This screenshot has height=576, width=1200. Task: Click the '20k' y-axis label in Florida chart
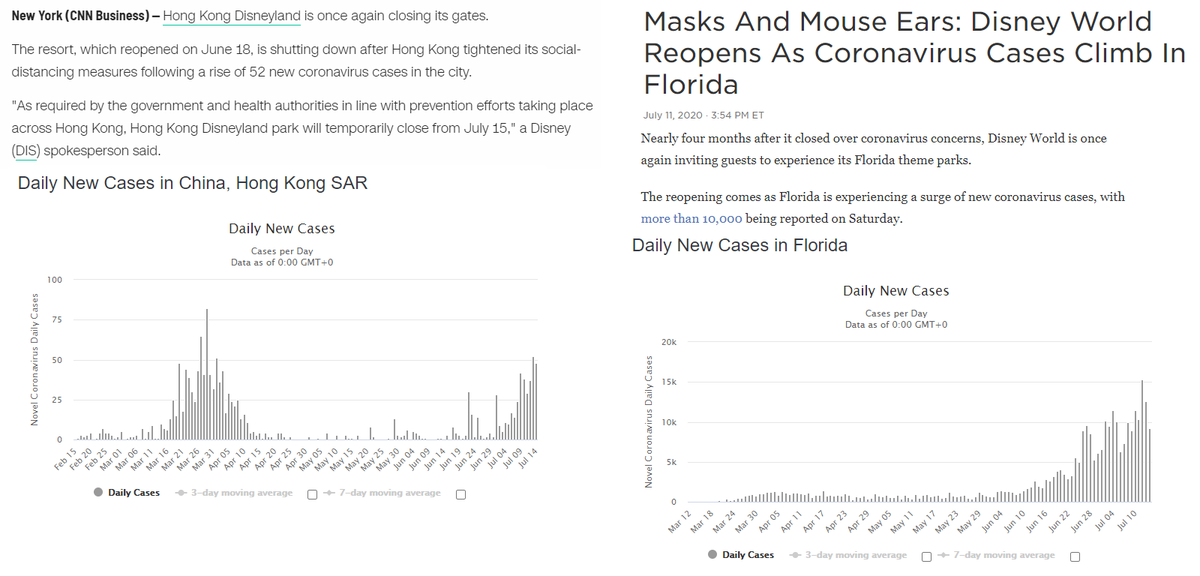tap(669, 342)
